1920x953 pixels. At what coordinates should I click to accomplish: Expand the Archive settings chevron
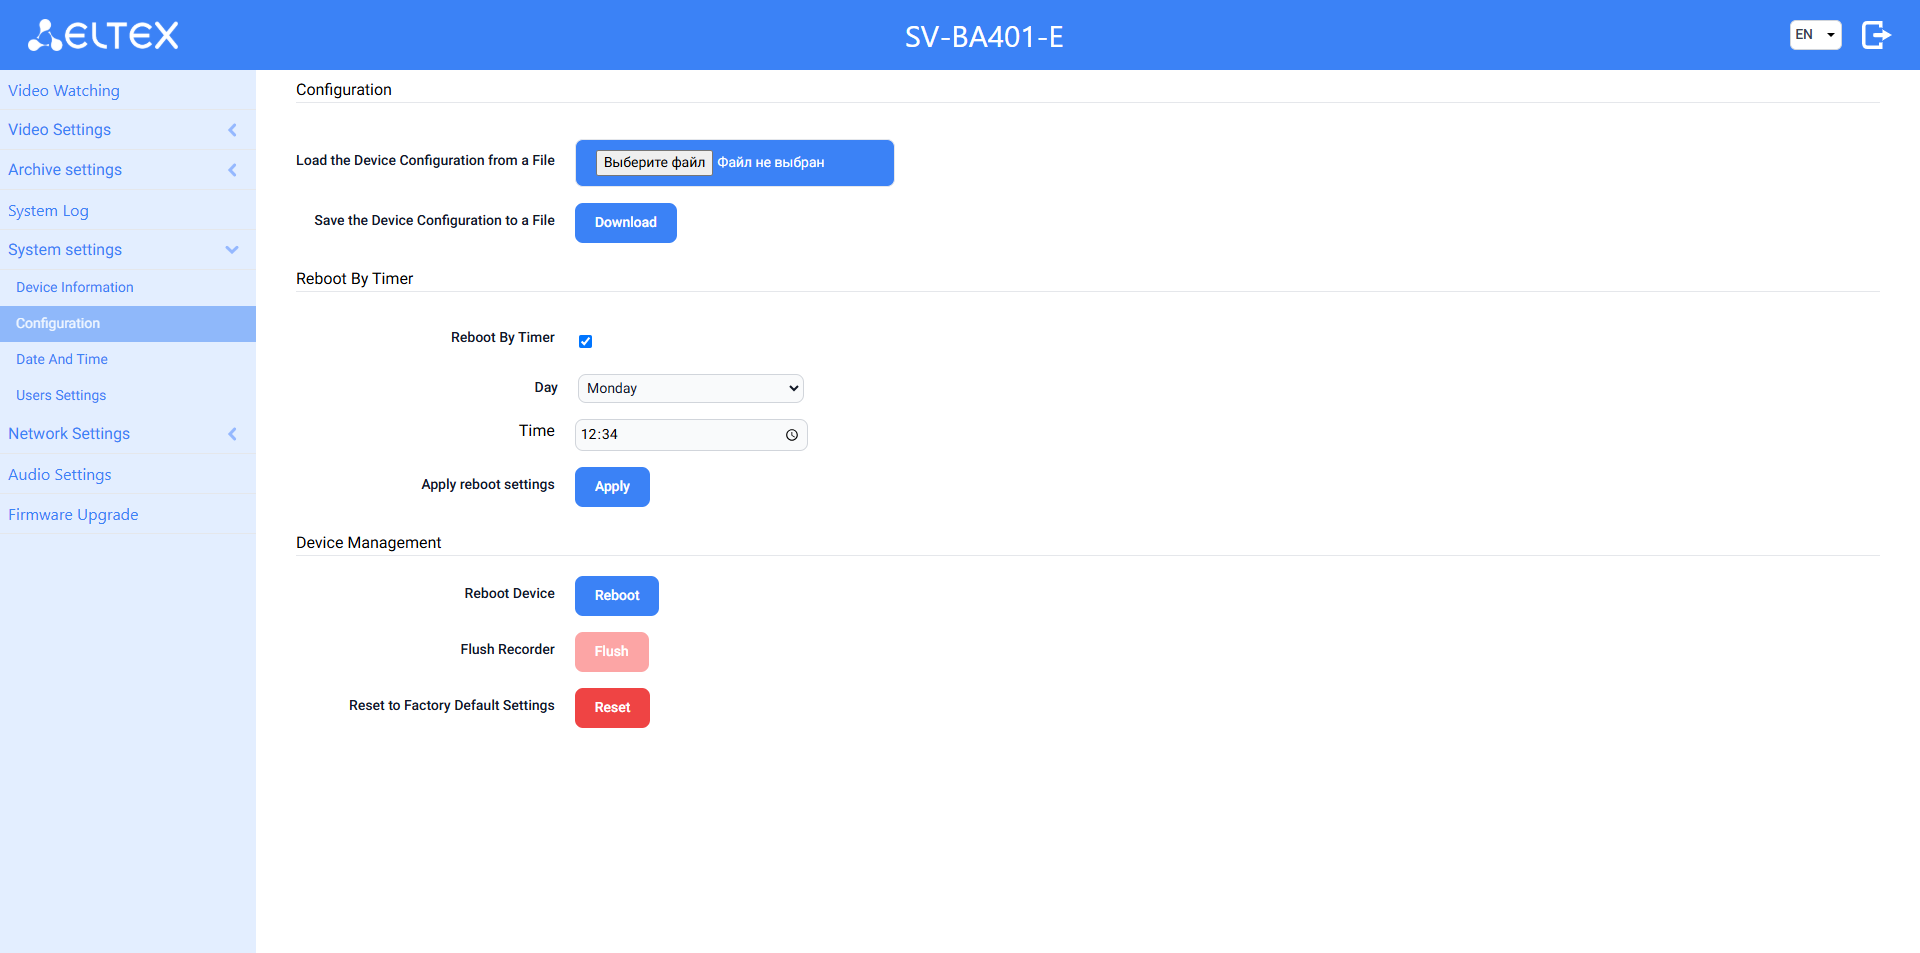[232, 170]
